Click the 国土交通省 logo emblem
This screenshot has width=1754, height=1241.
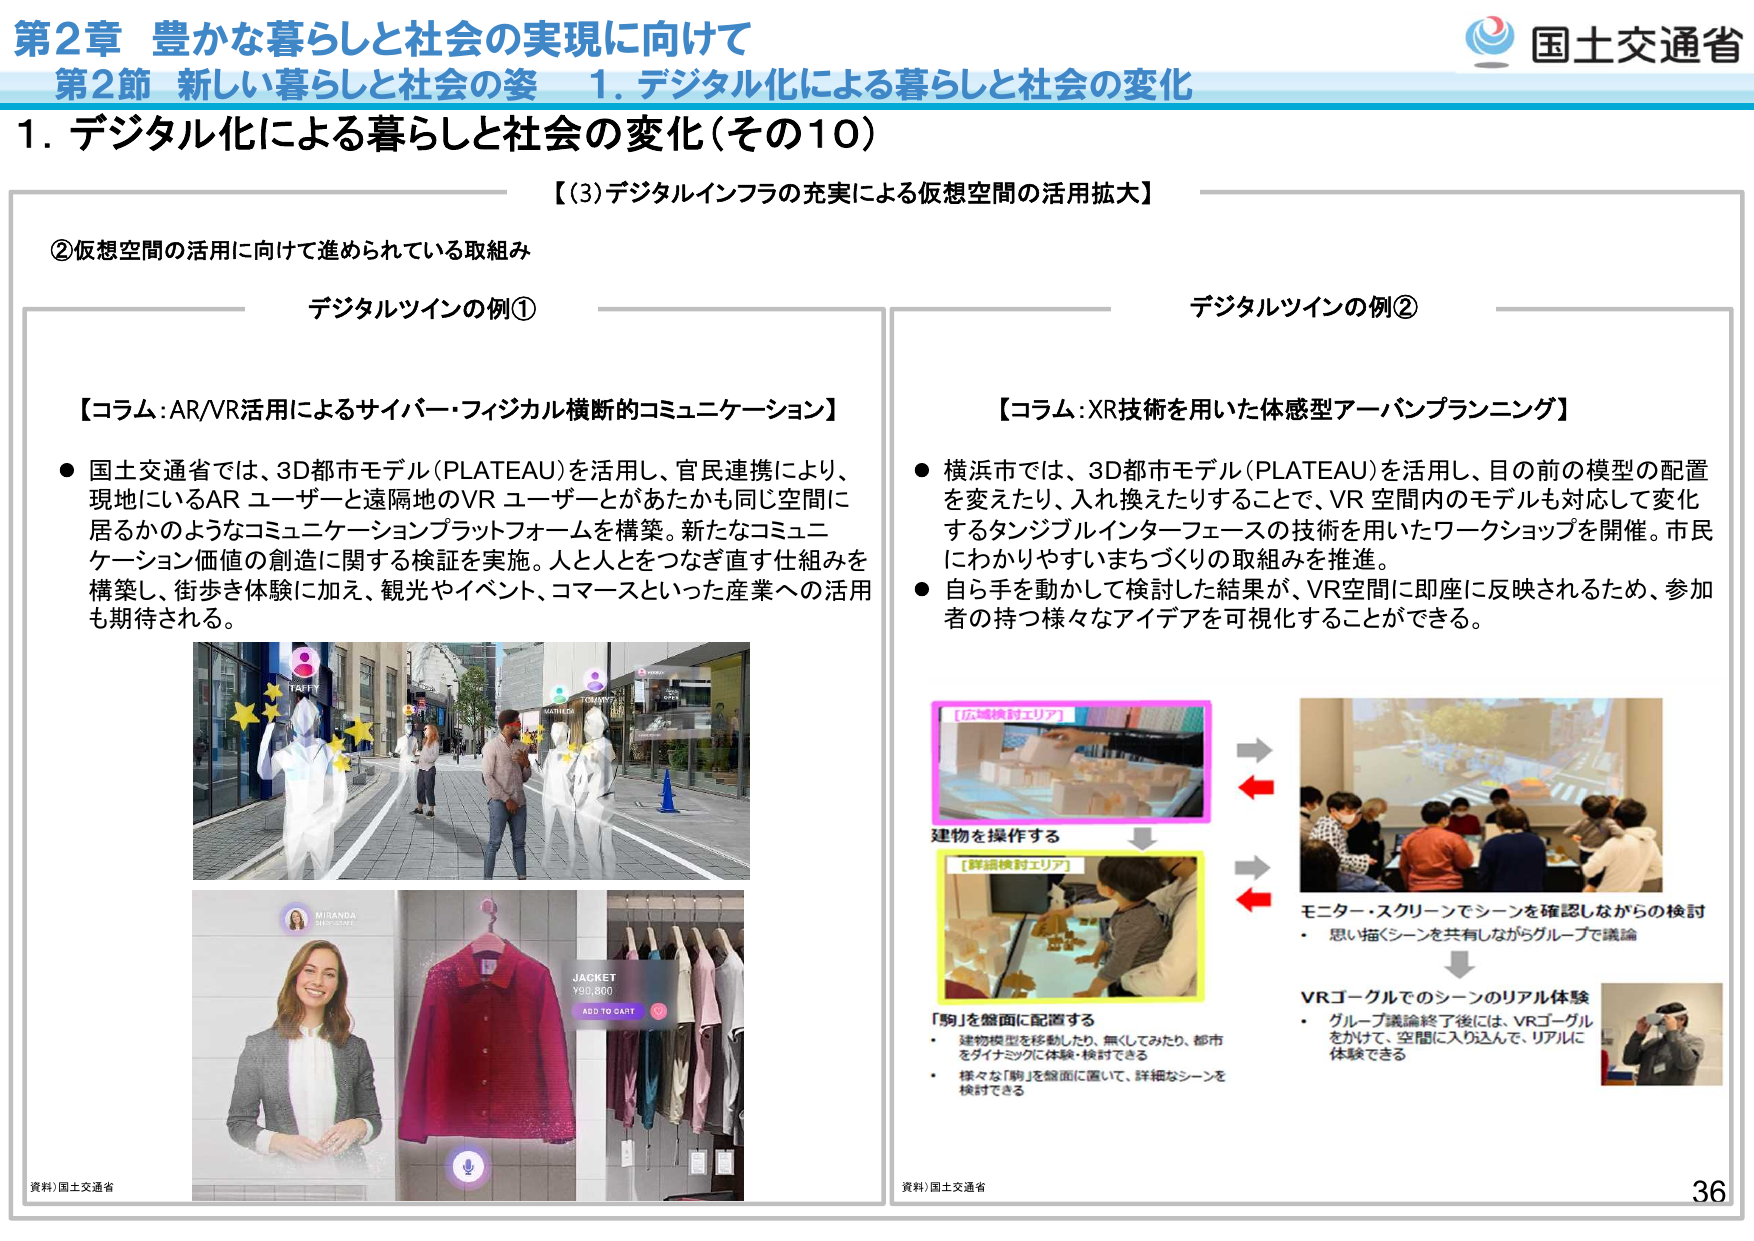pos(1490,40)
